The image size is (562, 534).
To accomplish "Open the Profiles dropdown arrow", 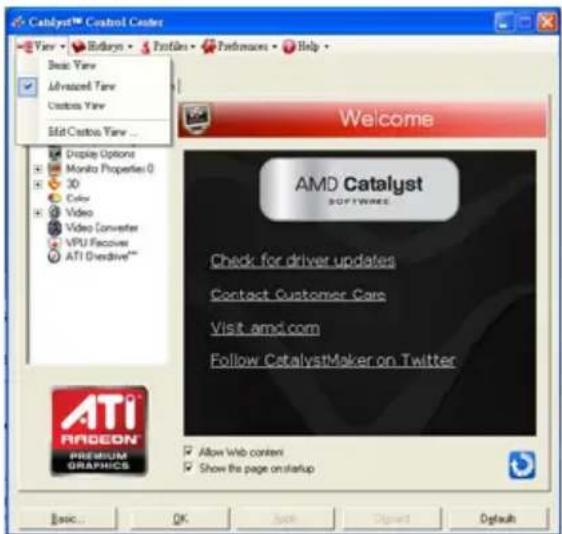I will (193, 47).
